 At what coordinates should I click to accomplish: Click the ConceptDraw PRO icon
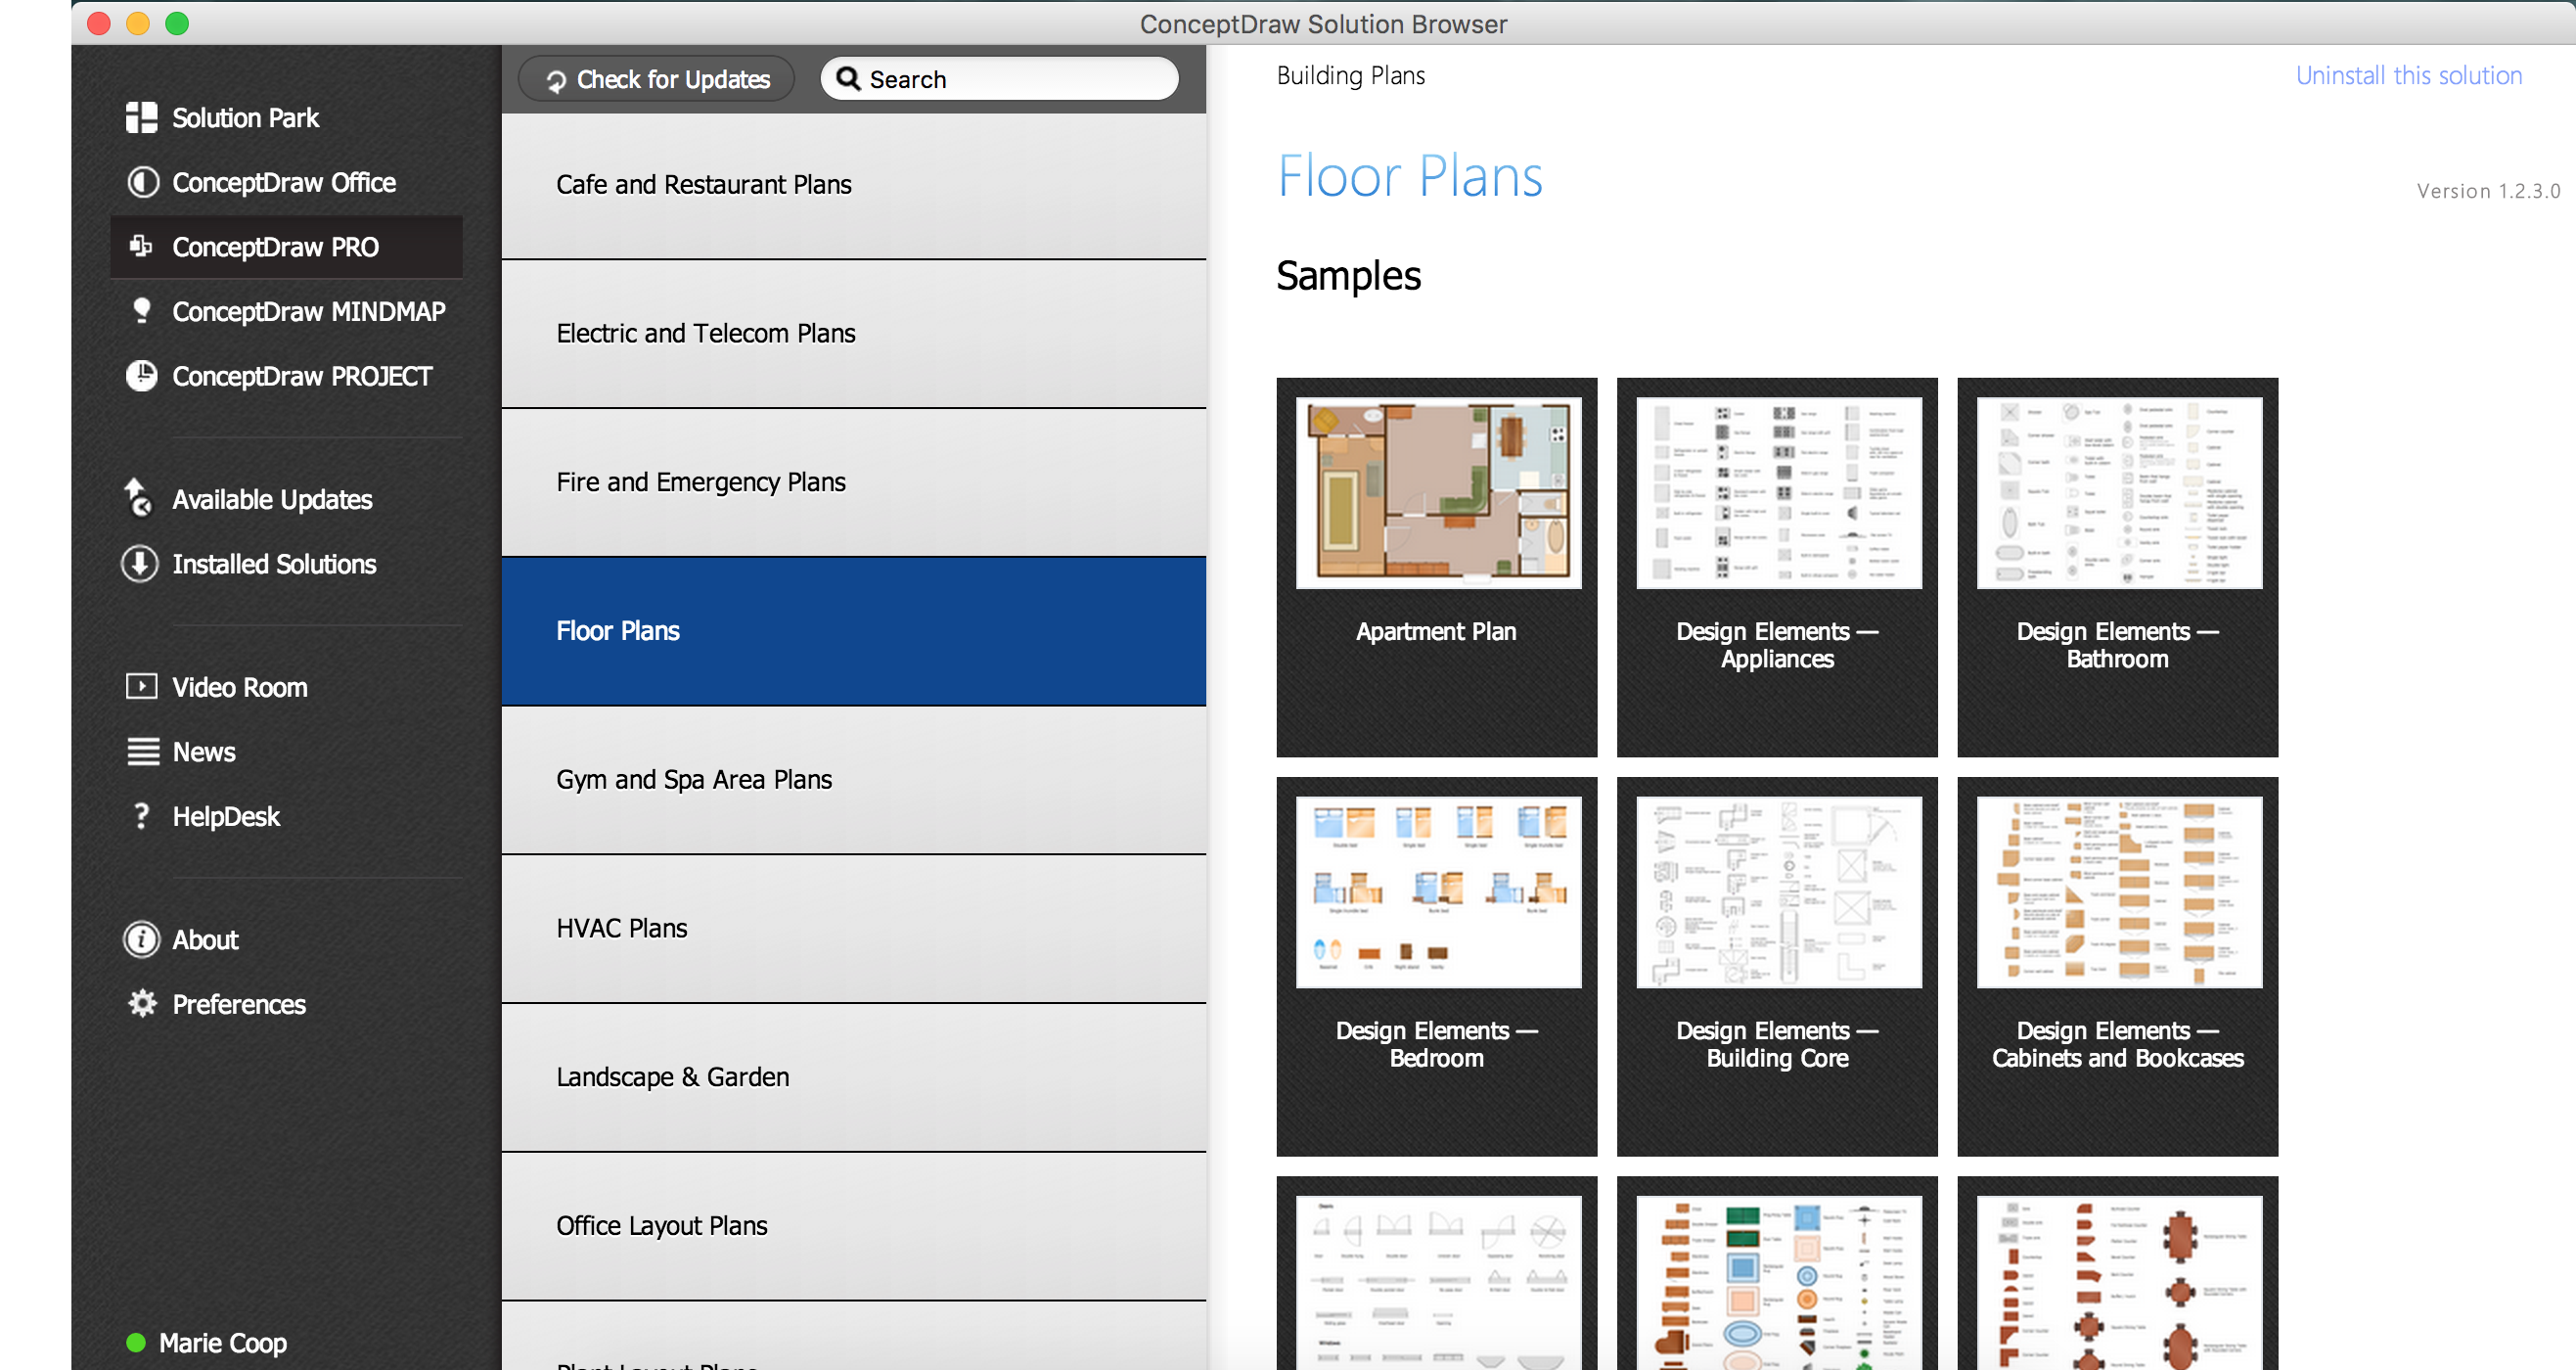pos(141,246)
